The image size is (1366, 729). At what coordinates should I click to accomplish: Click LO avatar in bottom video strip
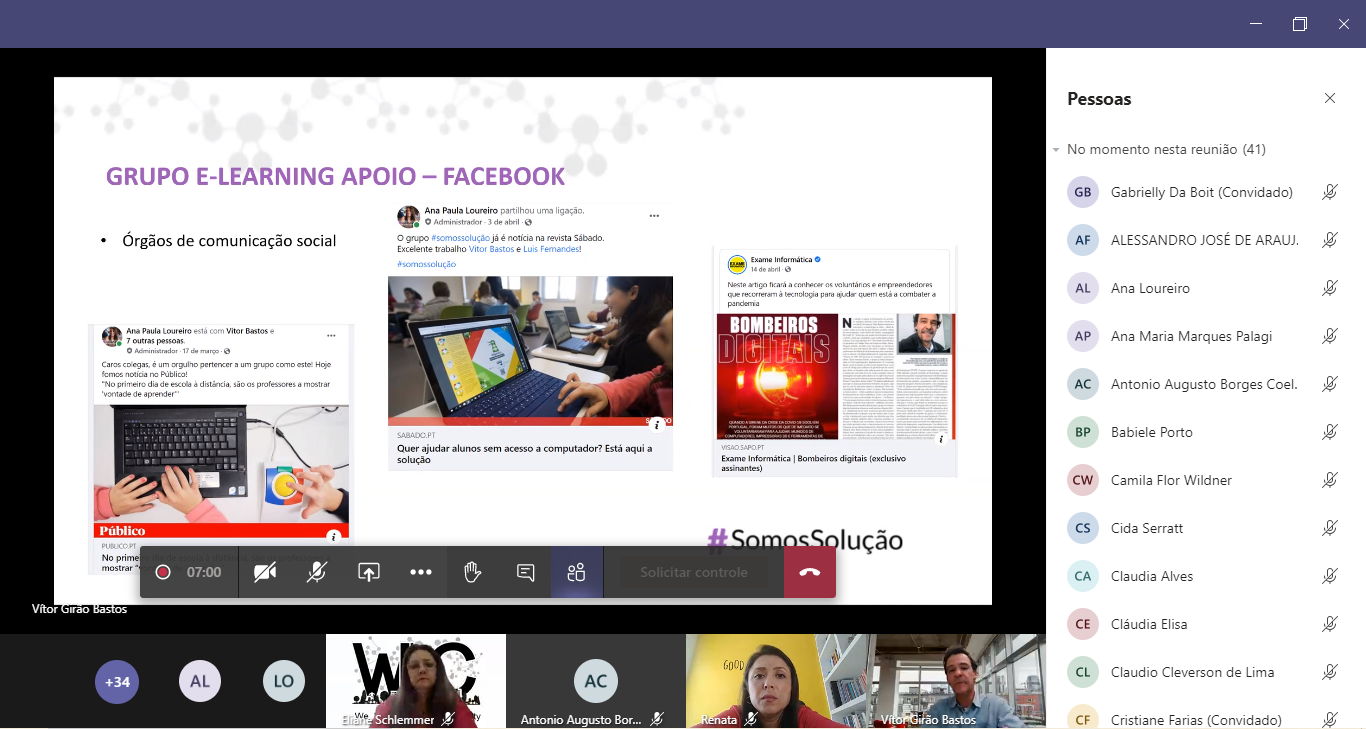coord(284,682)
